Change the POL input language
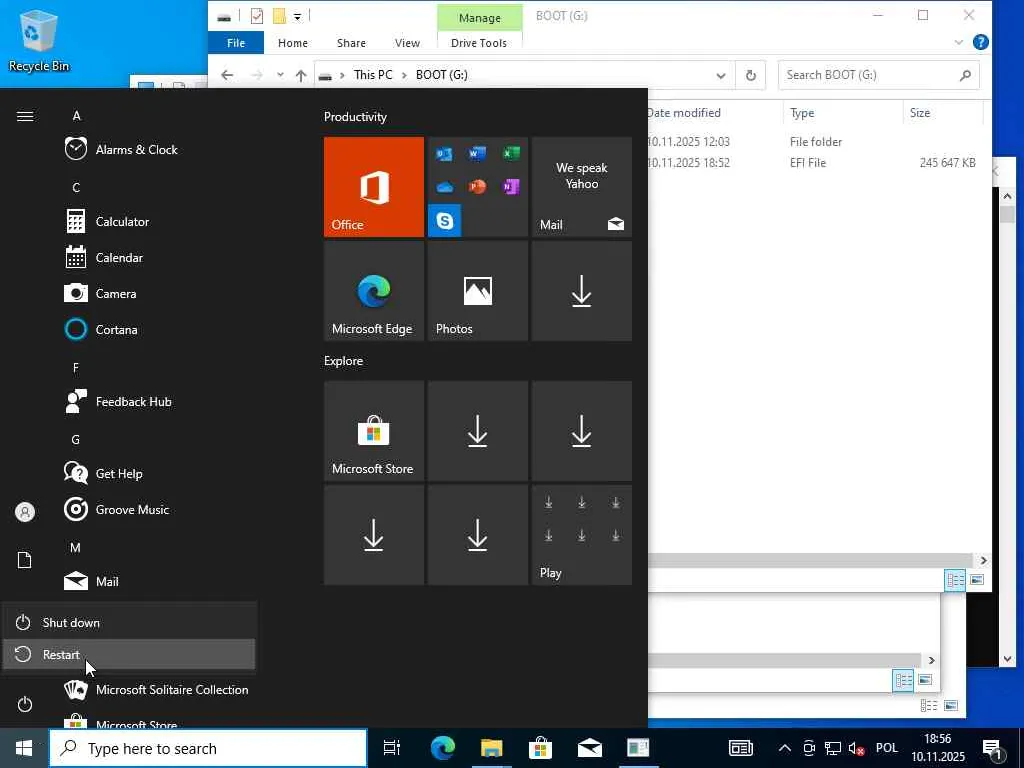The height and width of the screenshot is (768, 1024). coord(886,748)
